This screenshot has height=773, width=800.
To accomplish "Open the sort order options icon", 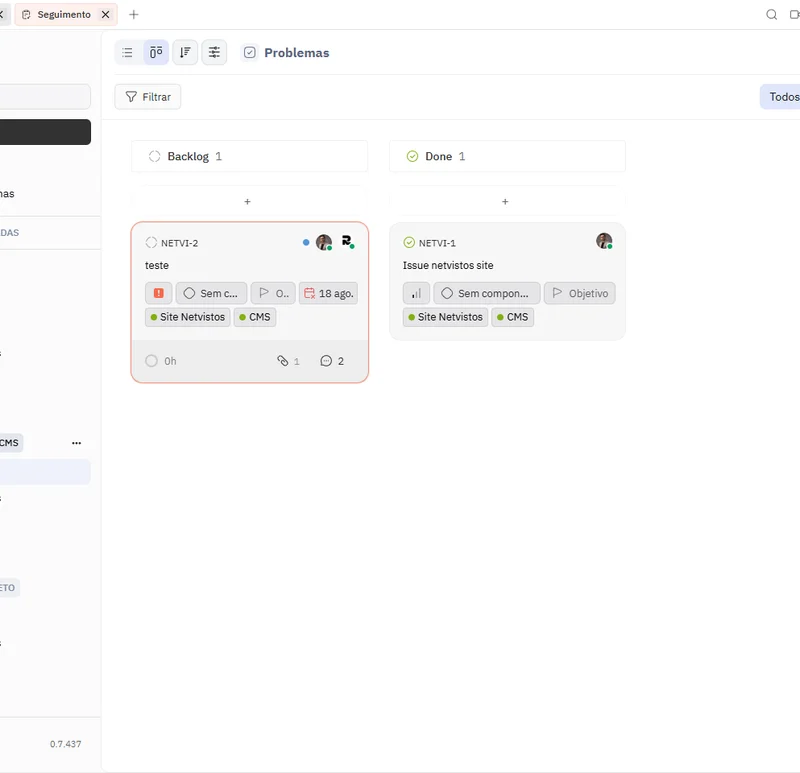I will pyautogui.click(x=185, y=53).
